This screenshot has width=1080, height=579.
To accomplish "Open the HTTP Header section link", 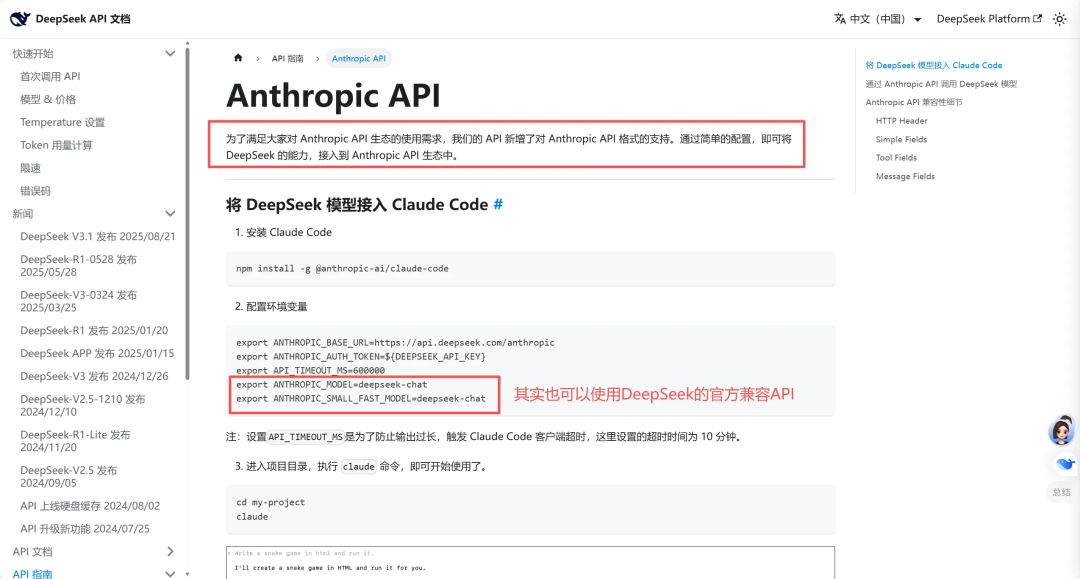I will pyautogui.click(x=903, y=120).
